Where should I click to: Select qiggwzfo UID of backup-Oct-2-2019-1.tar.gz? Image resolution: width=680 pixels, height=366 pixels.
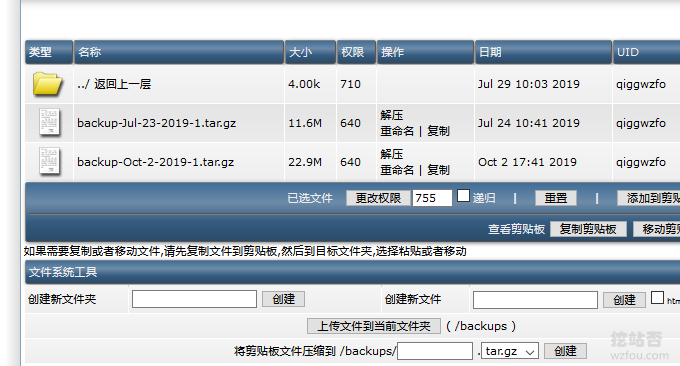coord(641,162)
